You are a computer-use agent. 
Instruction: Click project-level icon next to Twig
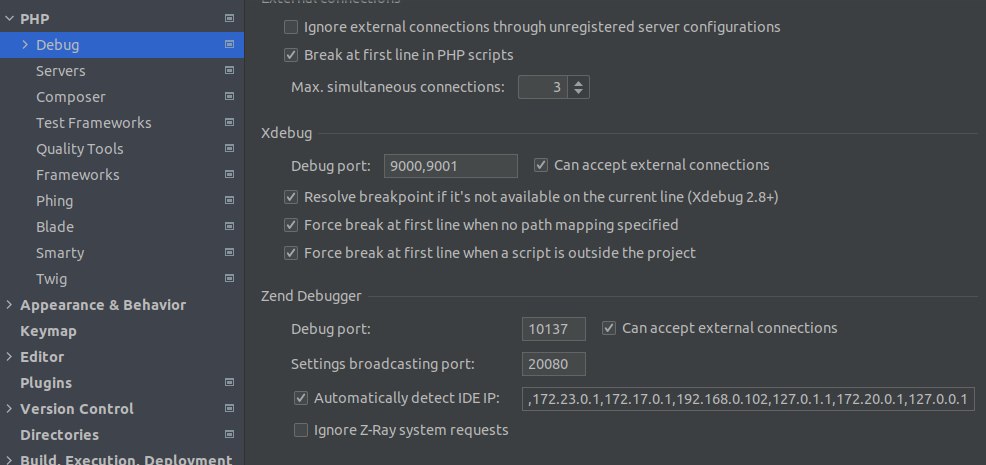[230, 278]
